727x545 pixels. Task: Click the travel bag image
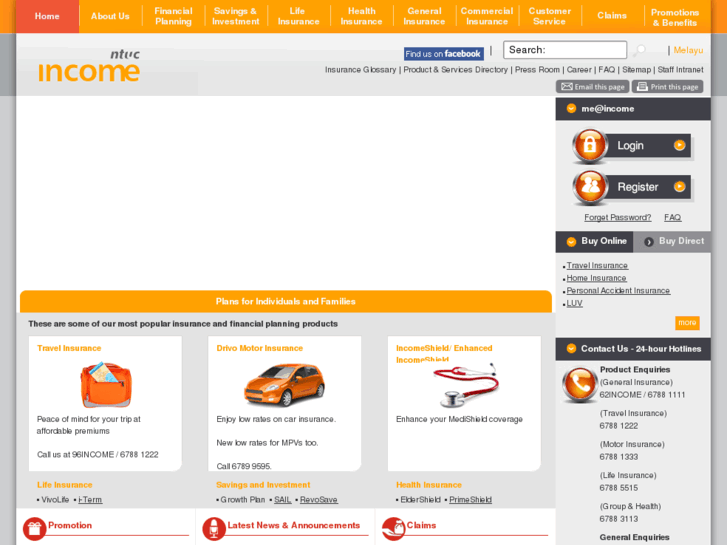[106, 385]
